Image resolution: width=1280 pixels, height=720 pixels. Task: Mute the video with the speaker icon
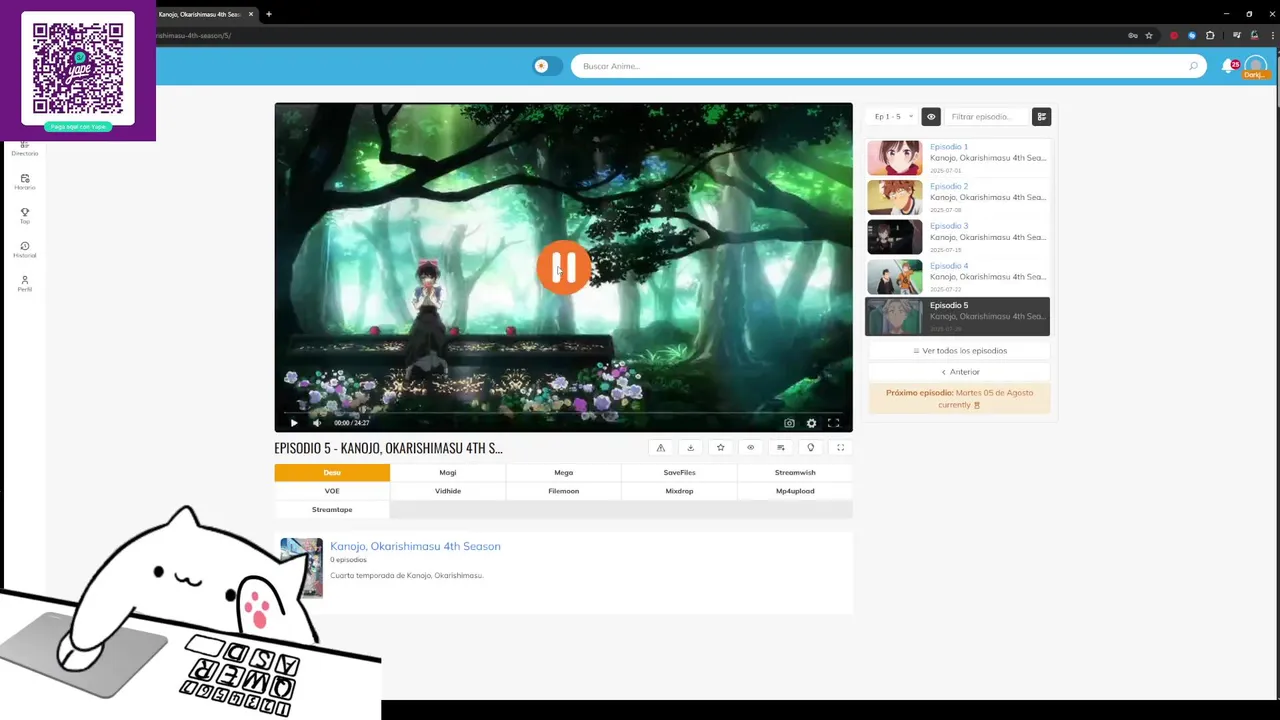click(317, 423)
